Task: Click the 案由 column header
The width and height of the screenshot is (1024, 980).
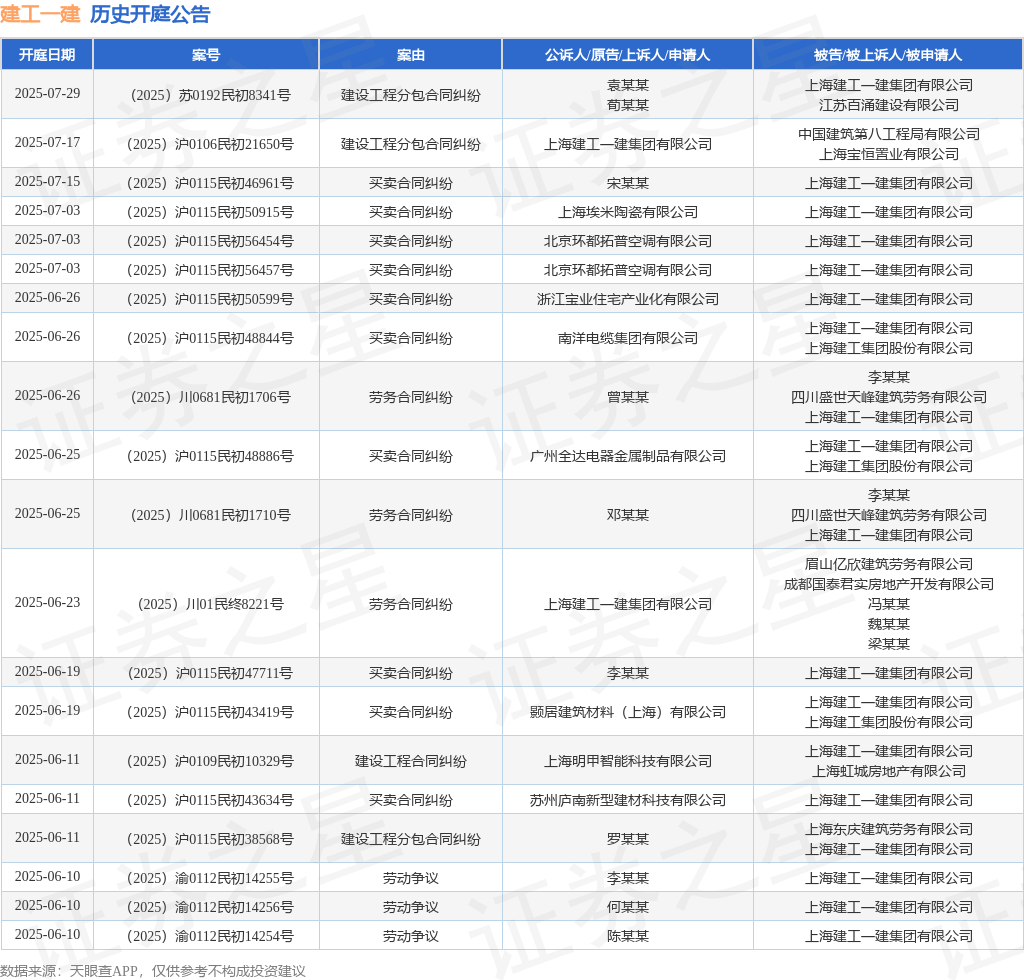Action: point(410,55)
